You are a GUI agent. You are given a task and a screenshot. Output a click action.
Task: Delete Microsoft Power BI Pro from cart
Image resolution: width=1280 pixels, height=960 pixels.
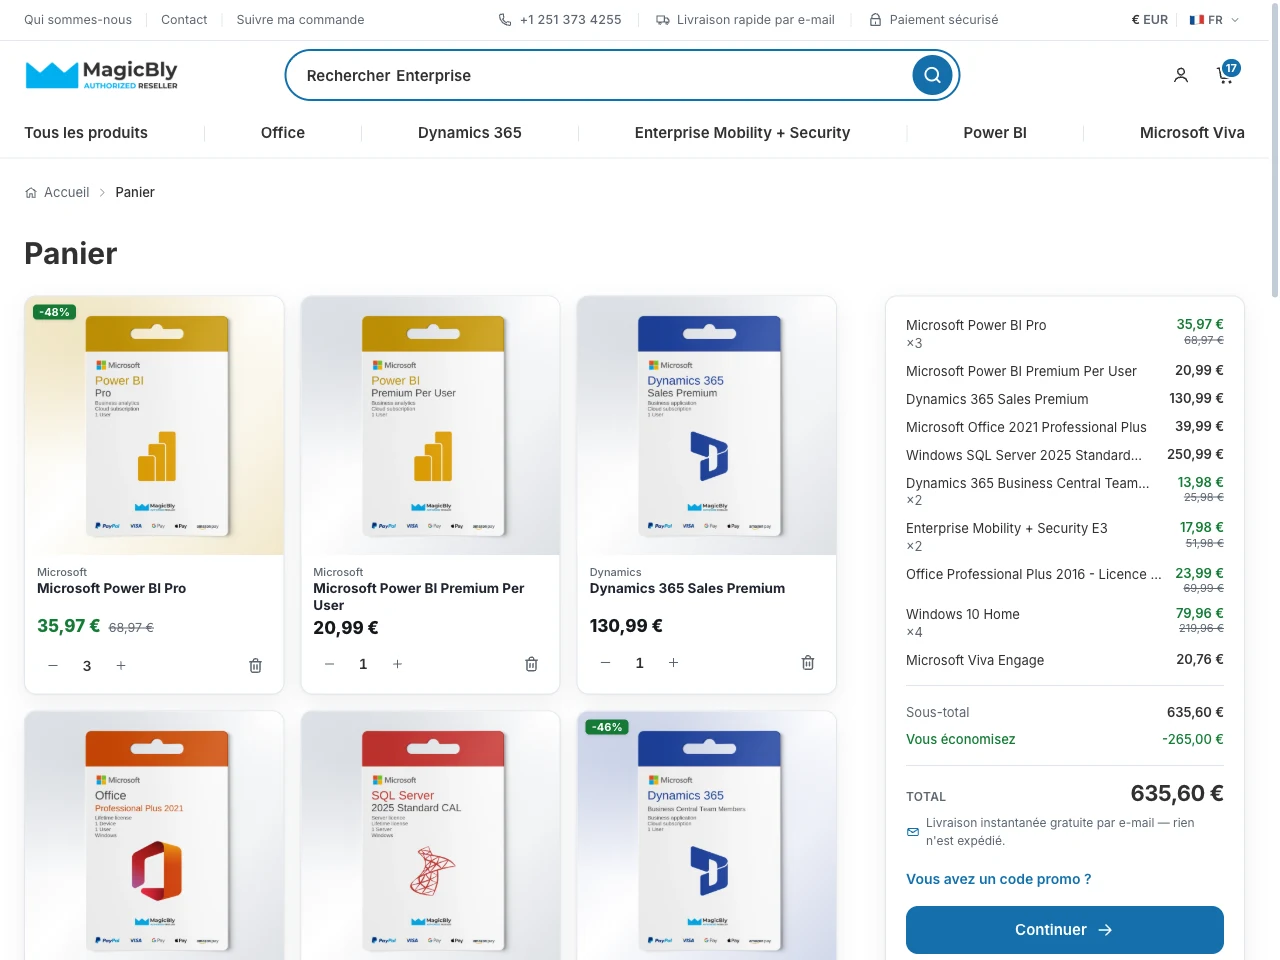255,665
